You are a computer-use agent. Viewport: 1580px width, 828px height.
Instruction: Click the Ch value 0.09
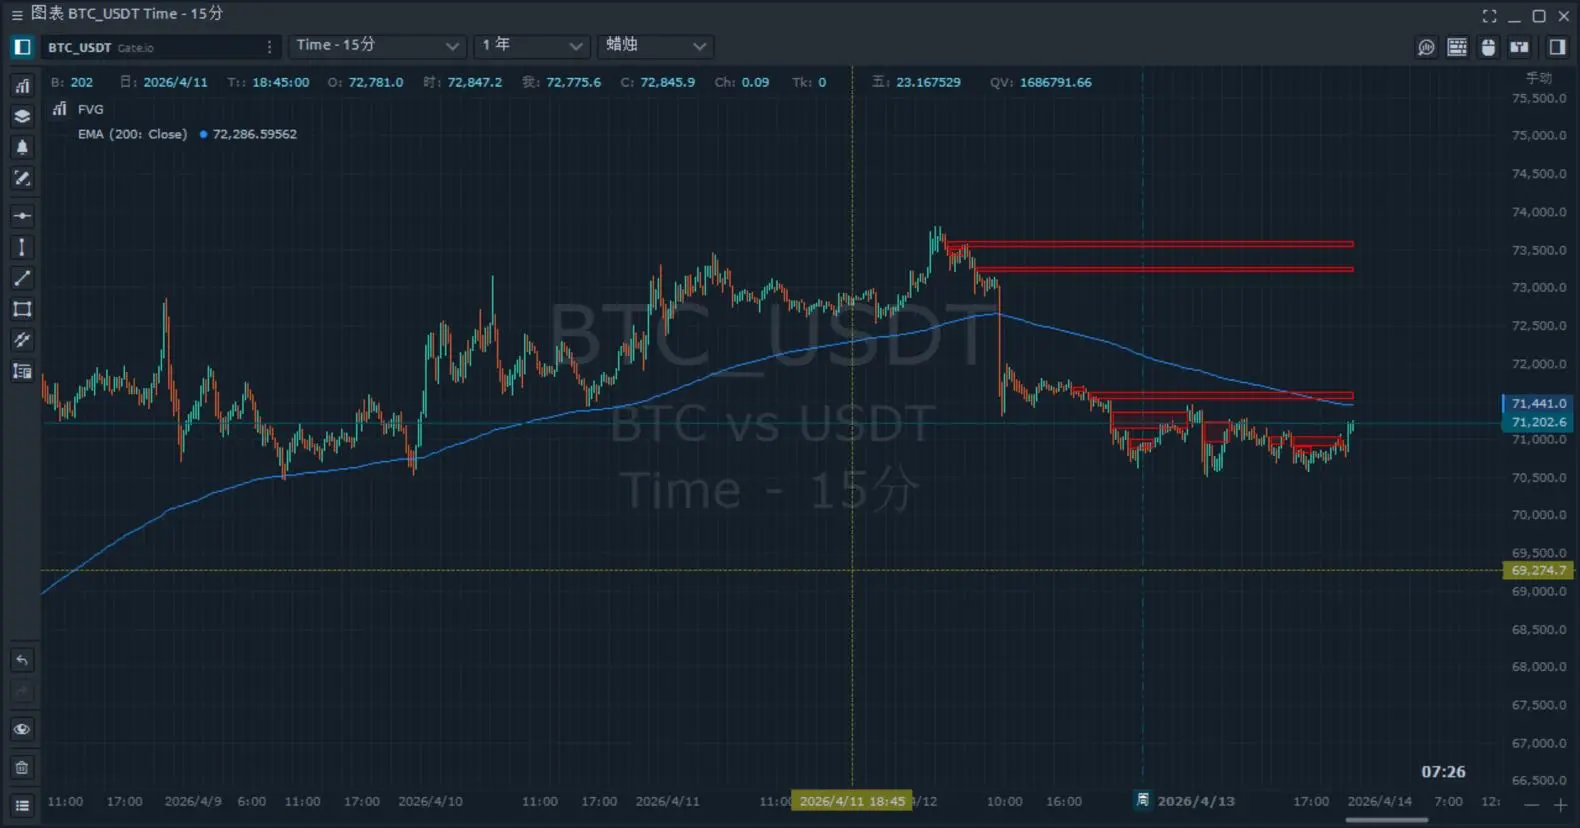click(x=756, y=82)
